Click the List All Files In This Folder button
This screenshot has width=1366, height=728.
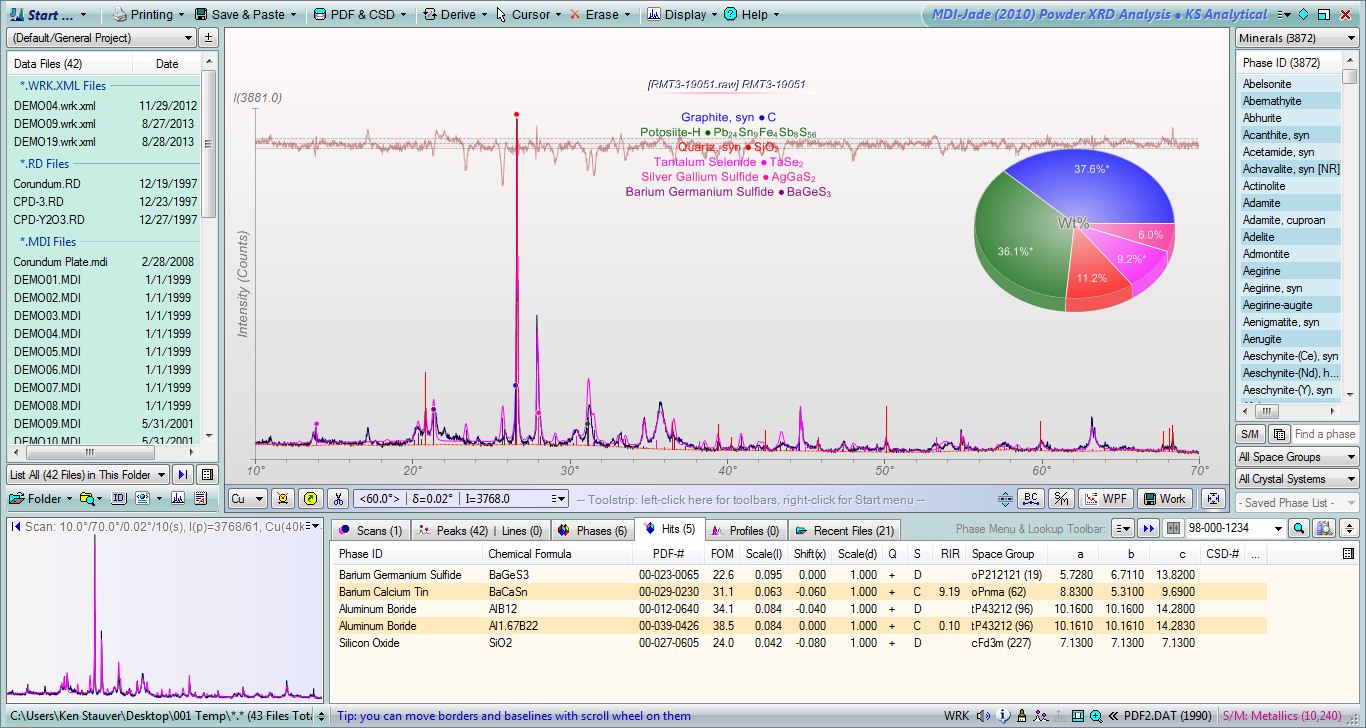pos(87,474)
